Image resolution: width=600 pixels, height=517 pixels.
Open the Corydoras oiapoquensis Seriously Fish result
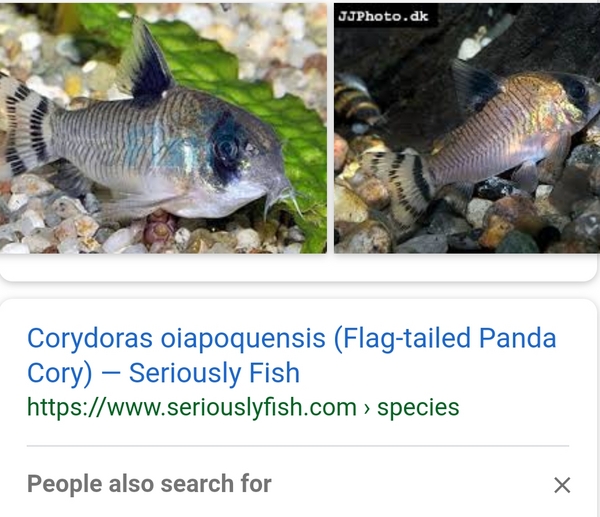pos(291,356)
